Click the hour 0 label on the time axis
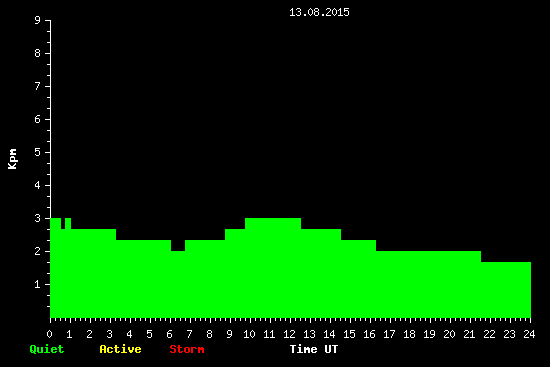The height and width of the screenshot is (367, 550). click(x=49, y=334)
